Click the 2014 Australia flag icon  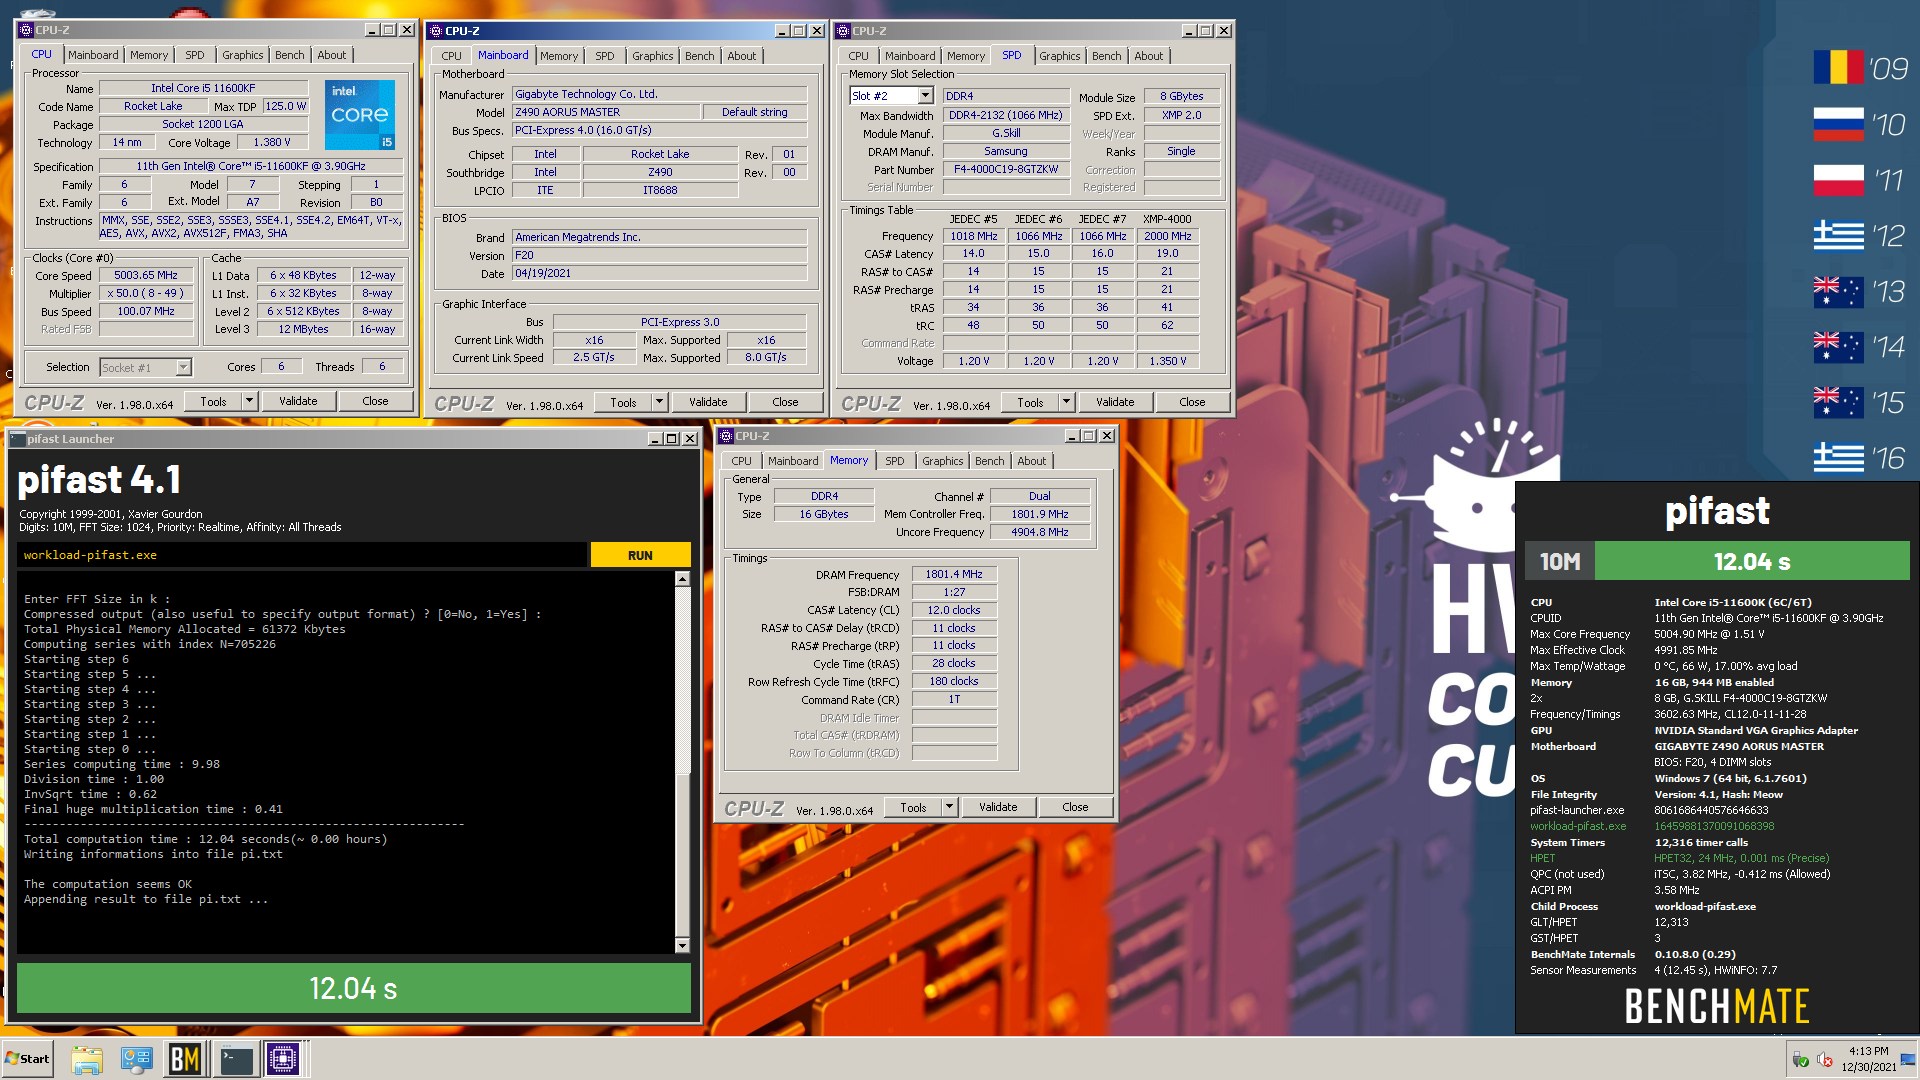click(x=1838, y=347)
